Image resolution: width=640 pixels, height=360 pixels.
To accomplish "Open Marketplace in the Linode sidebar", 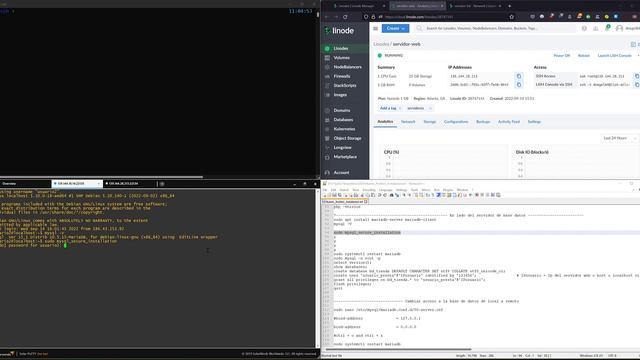I will coord(345,157).
